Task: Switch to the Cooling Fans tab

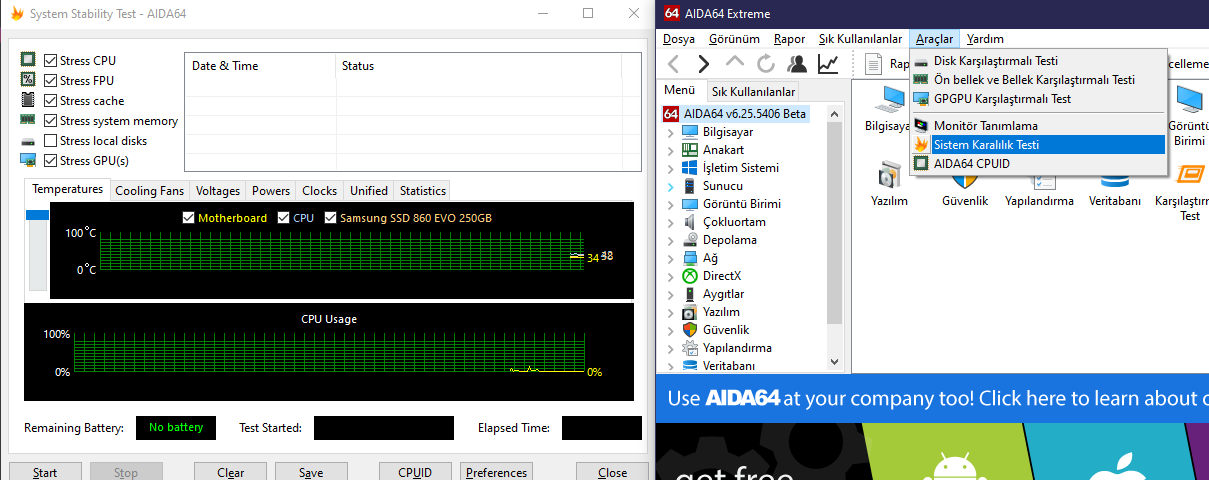Action: (x=149, y=190)
